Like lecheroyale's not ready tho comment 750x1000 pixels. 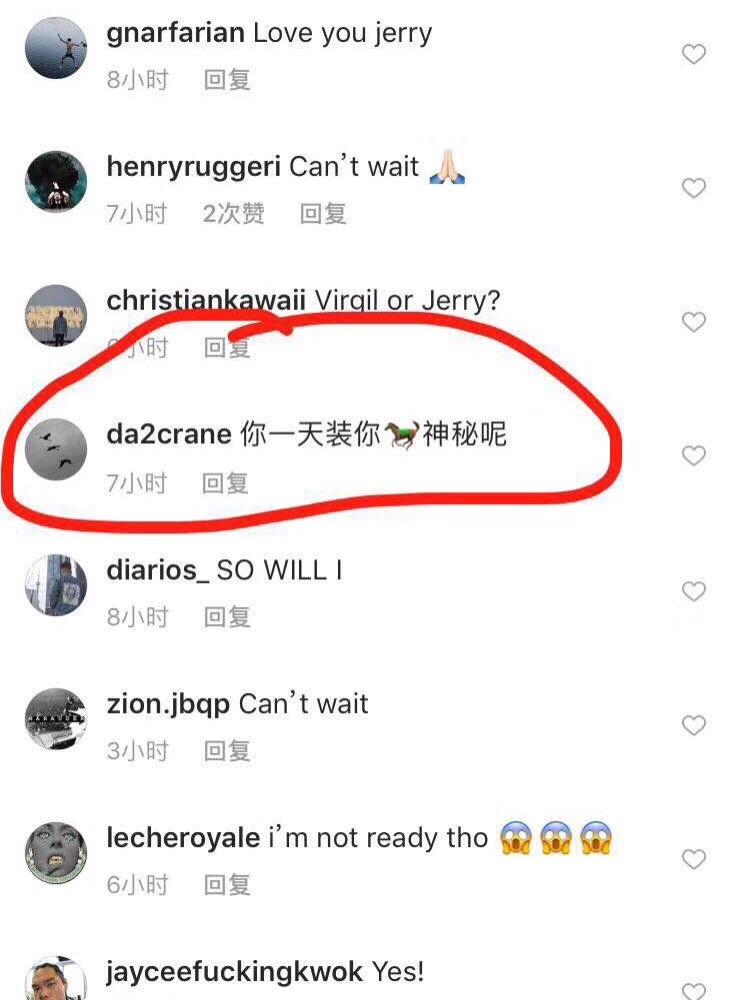pos(693,859)
